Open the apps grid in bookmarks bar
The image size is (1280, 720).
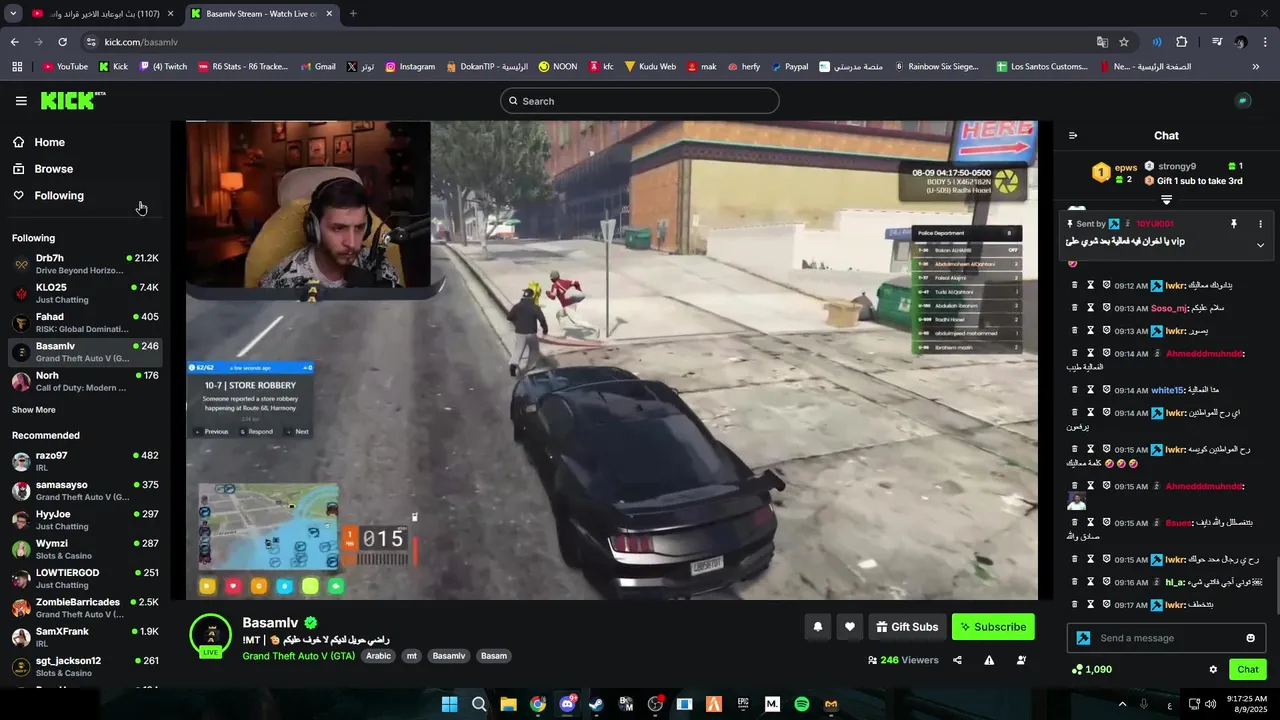pos(17,67)
